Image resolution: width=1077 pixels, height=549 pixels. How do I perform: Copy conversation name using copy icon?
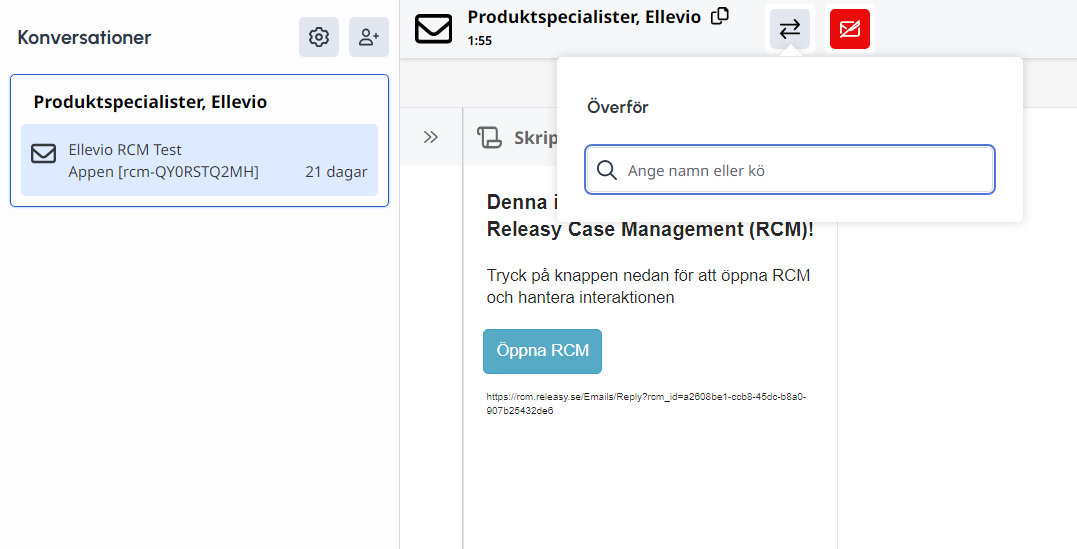pyautogui.click(x=720, y=16)
